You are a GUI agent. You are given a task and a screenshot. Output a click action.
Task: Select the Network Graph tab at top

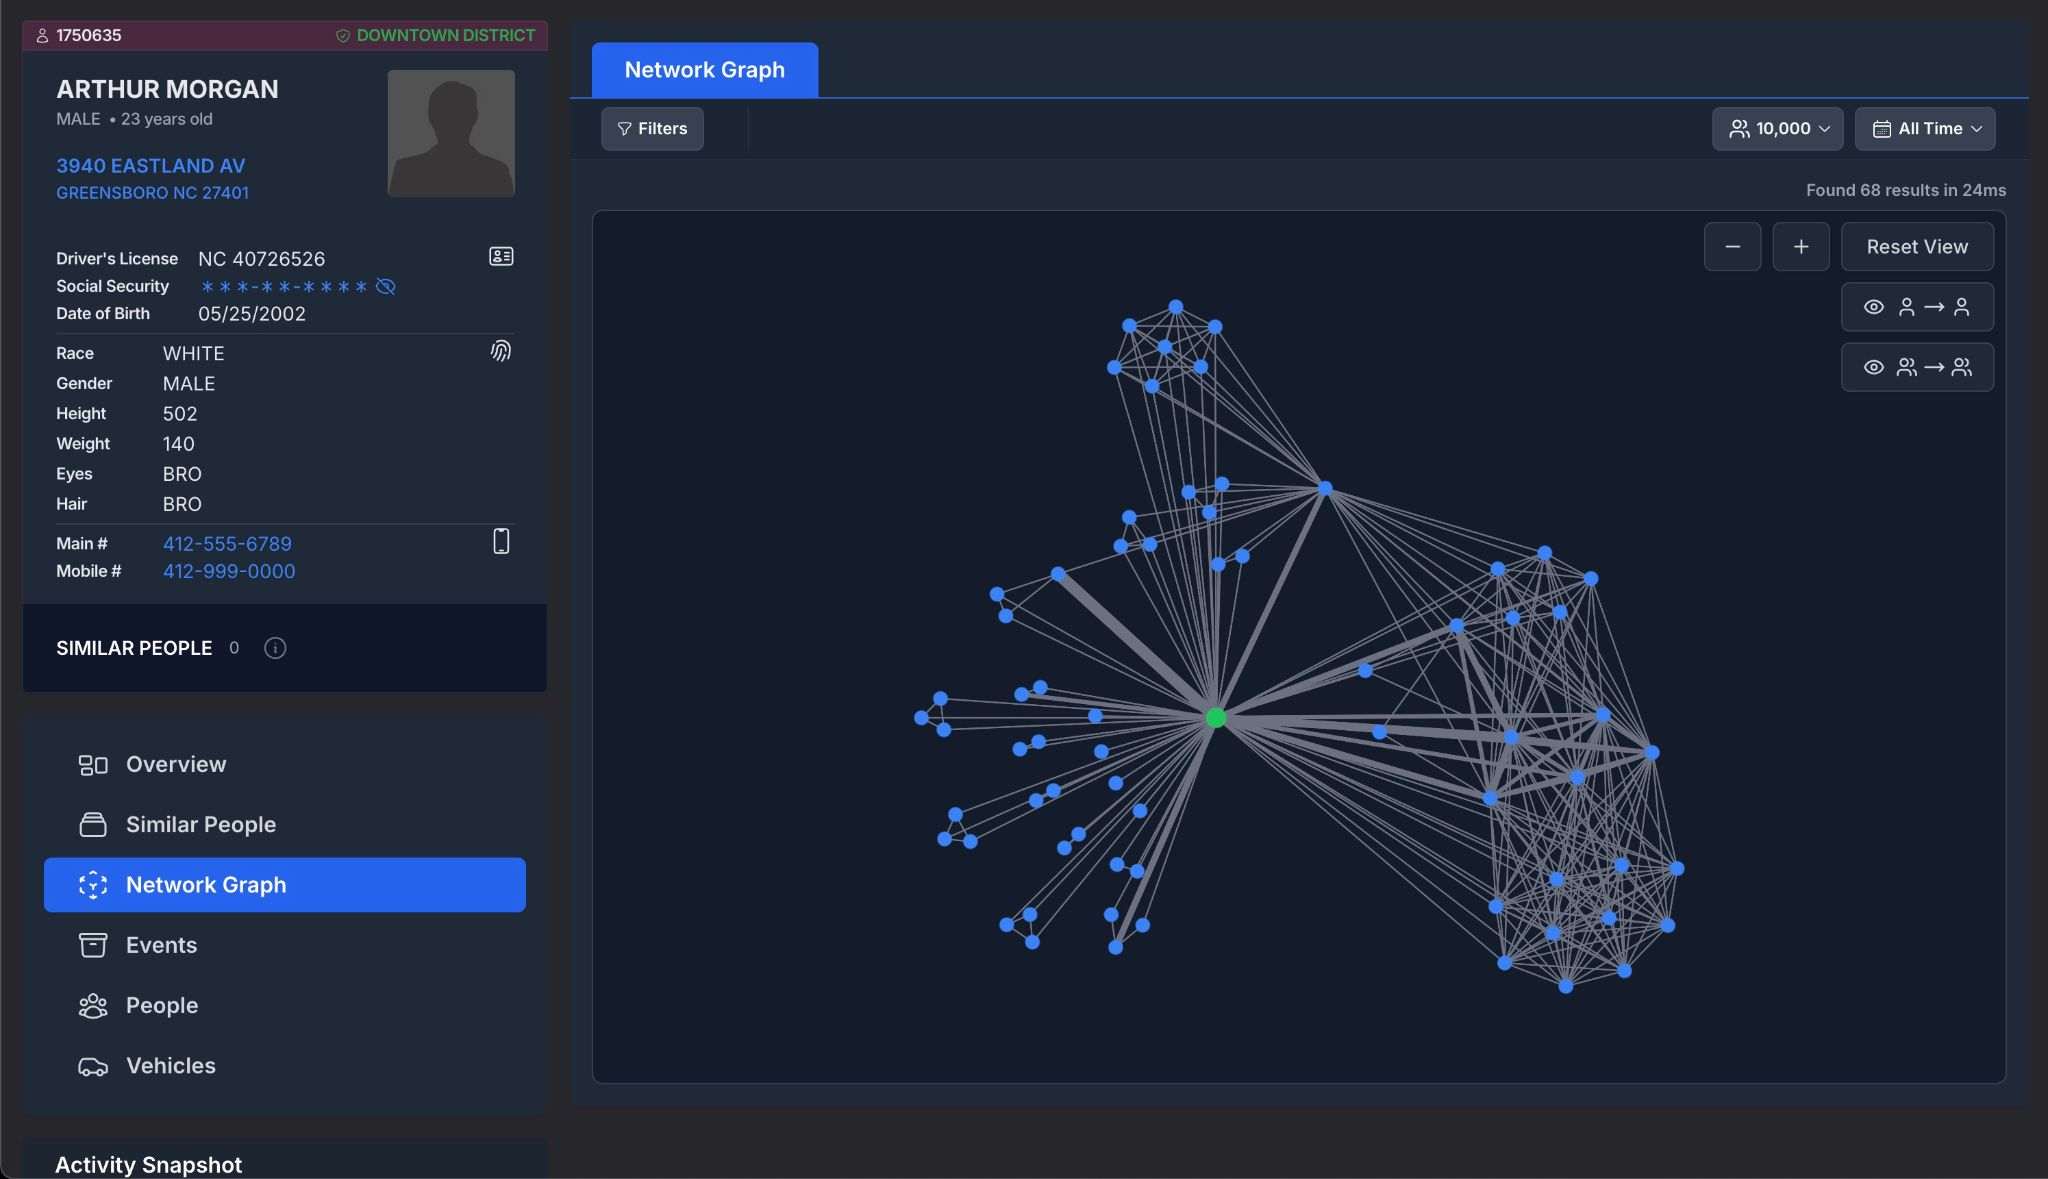click(704, 70)
